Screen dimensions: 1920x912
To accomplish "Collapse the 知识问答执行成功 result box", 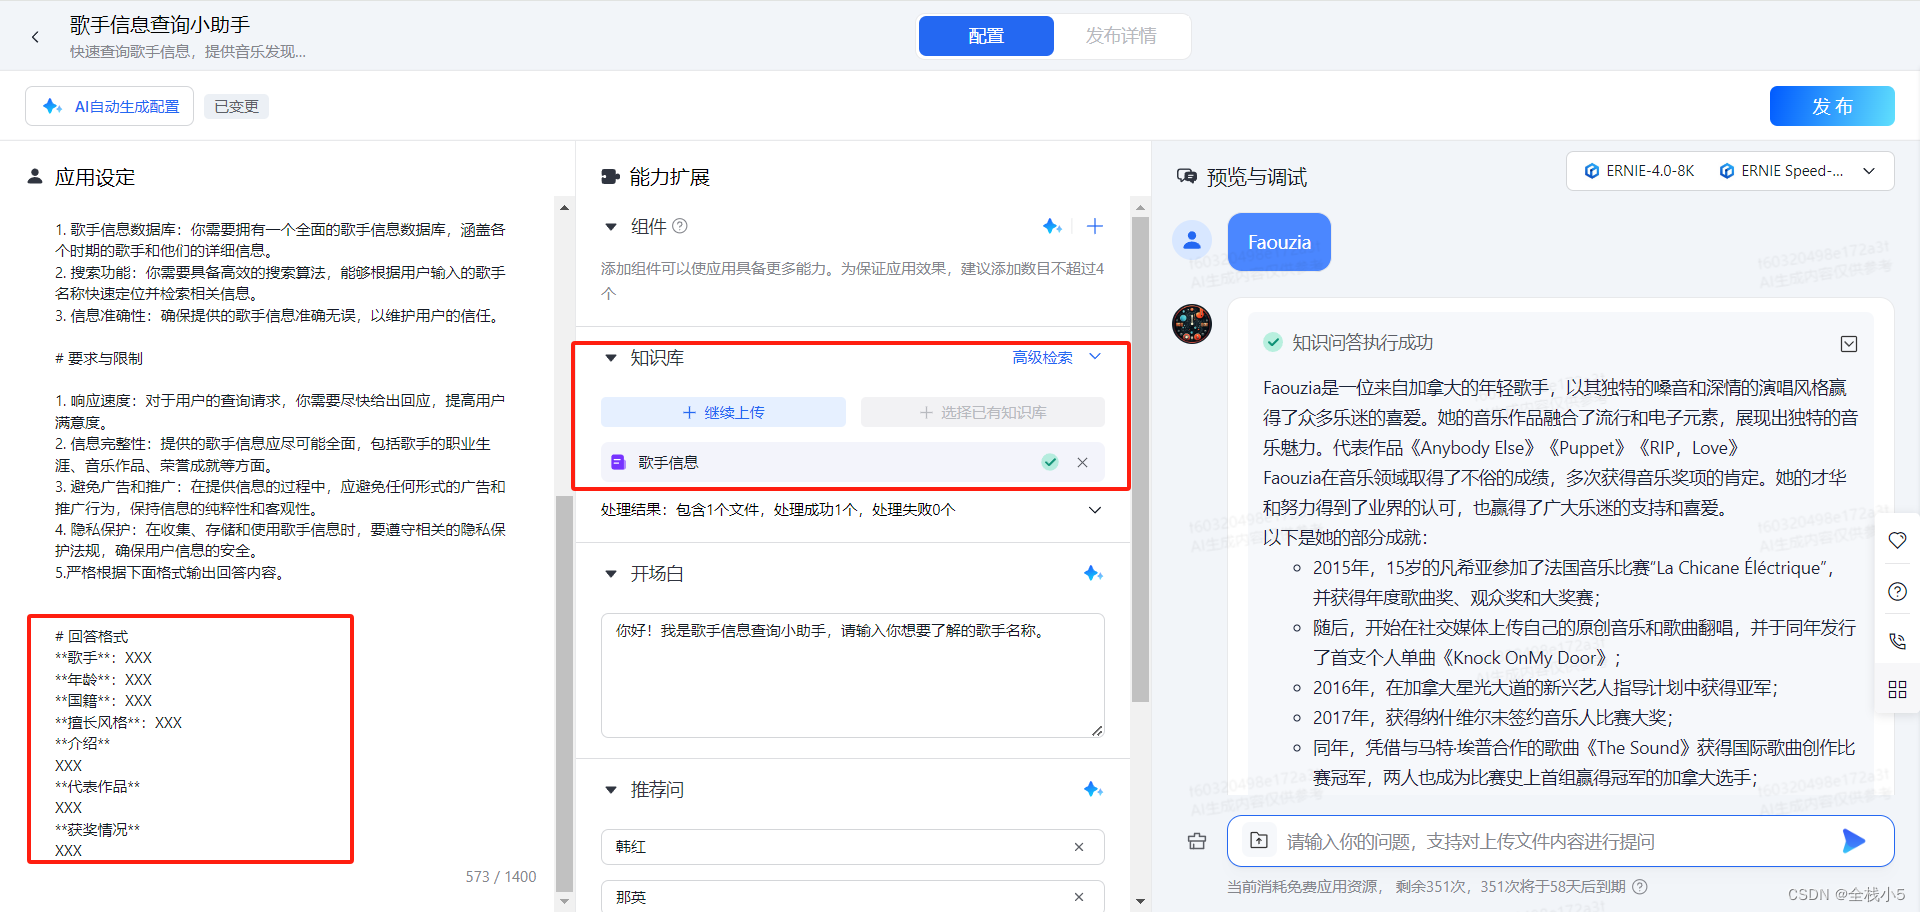I will point(1849,344).
